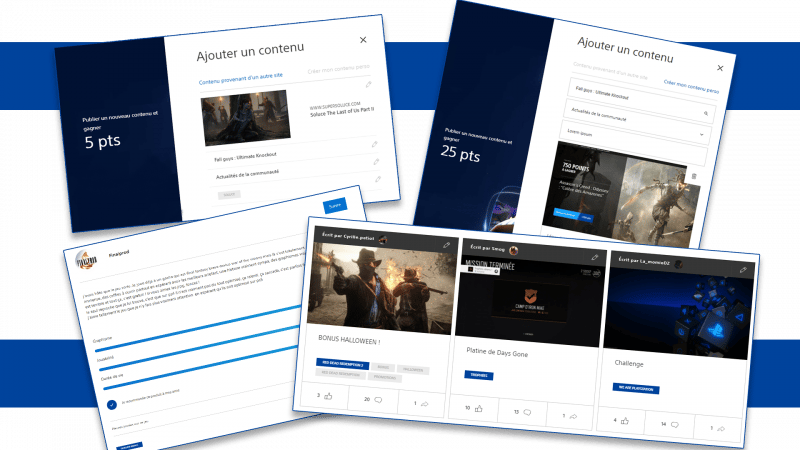
Task: Open comments on Platine de Days Gone card
Action: [527, 412]
